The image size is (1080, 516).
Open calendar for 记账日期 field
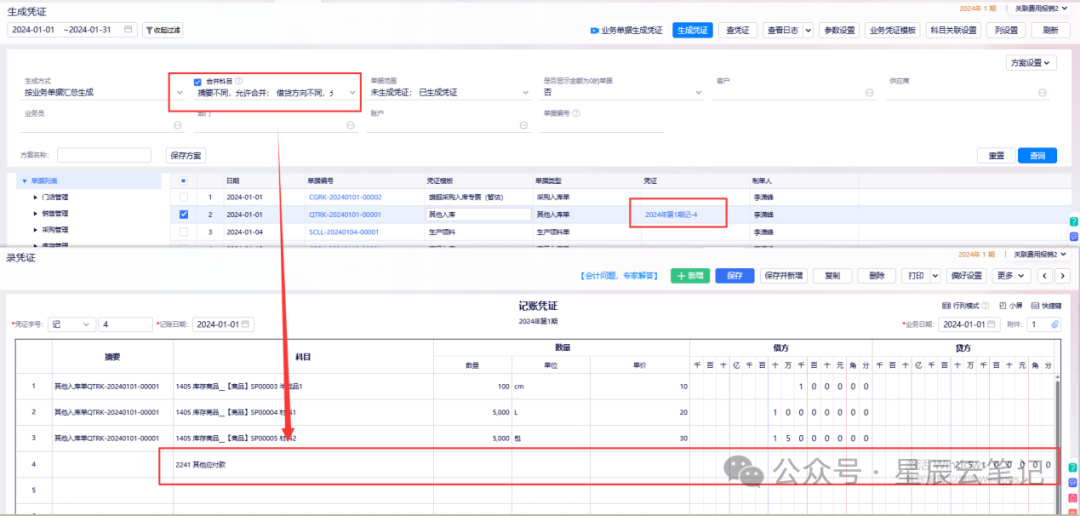point(245,324)
